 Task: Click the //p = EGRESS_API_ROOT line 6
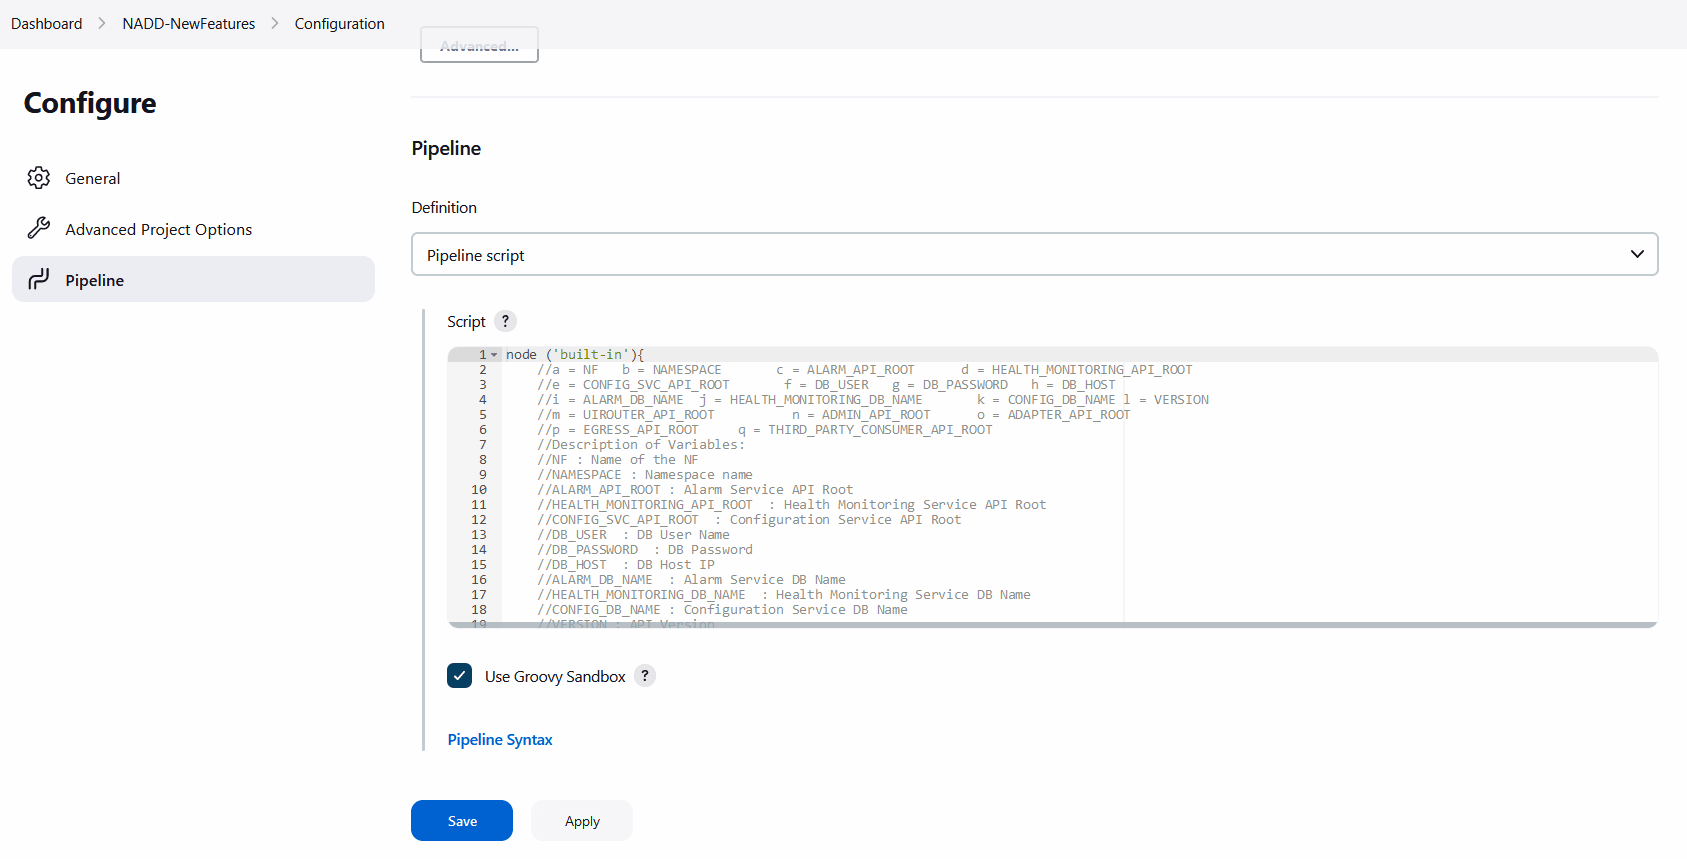(x=765, y=430)
